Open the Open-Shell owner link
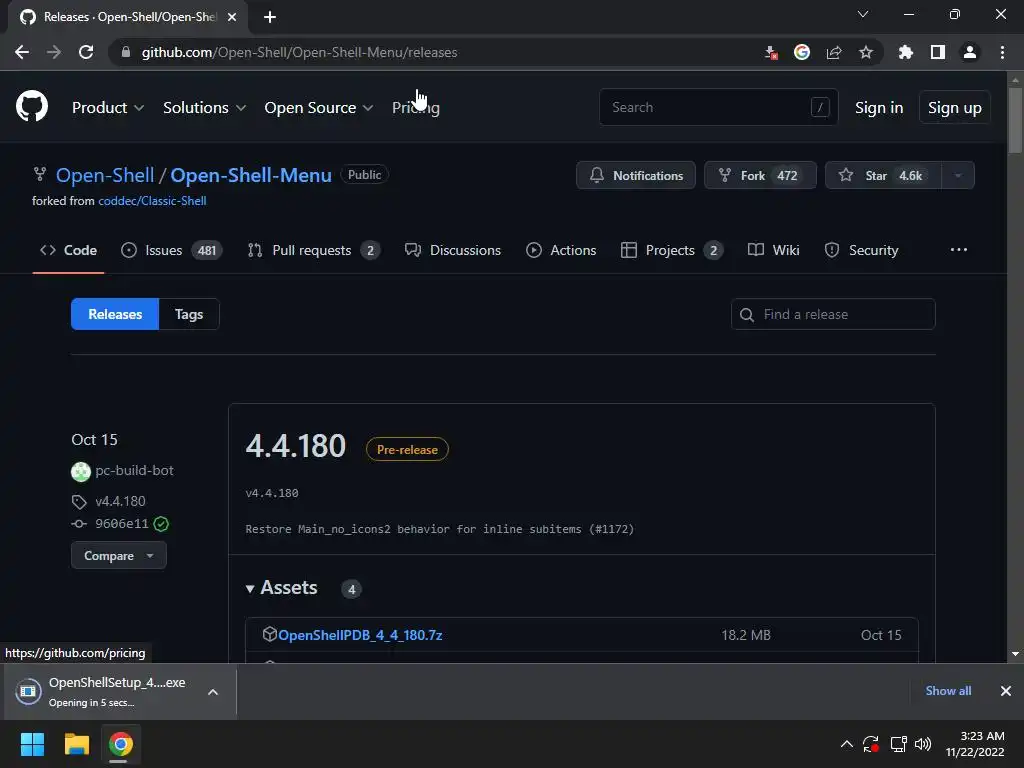 point(105,175)
